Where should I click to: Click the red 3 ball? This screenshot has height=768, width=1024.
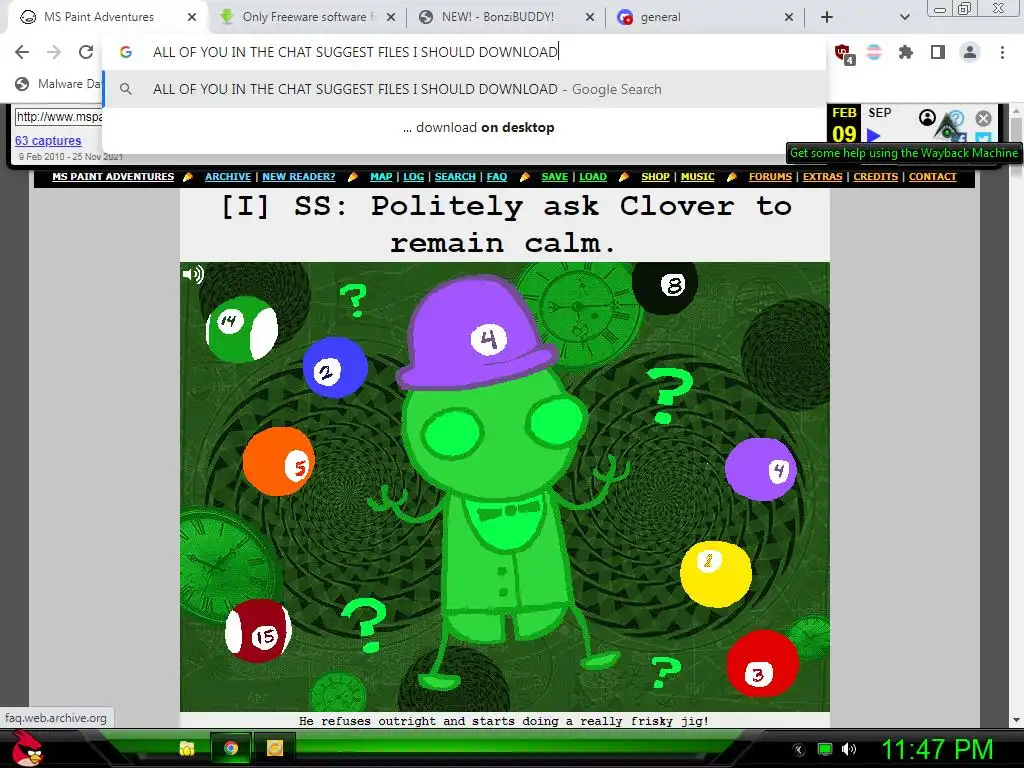coord(762,664)
